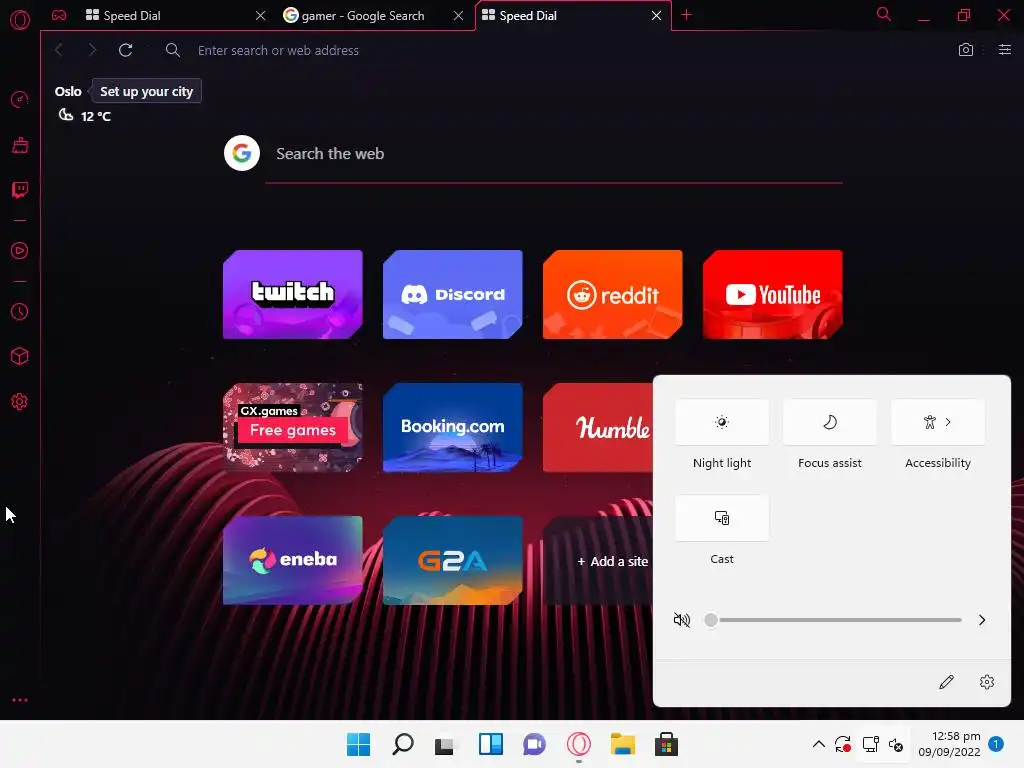Screen dimensions: 1024x768
Task: Mute or unmute the volume speaker
Action: [x=682, y=620]
